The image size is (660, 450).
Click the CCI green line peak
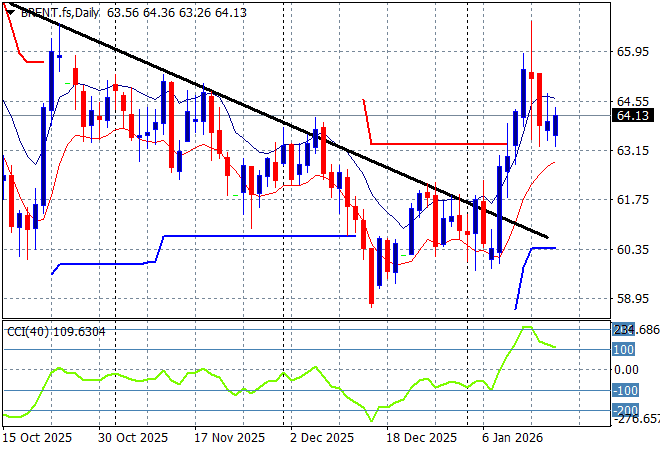(x=527, y=327)
